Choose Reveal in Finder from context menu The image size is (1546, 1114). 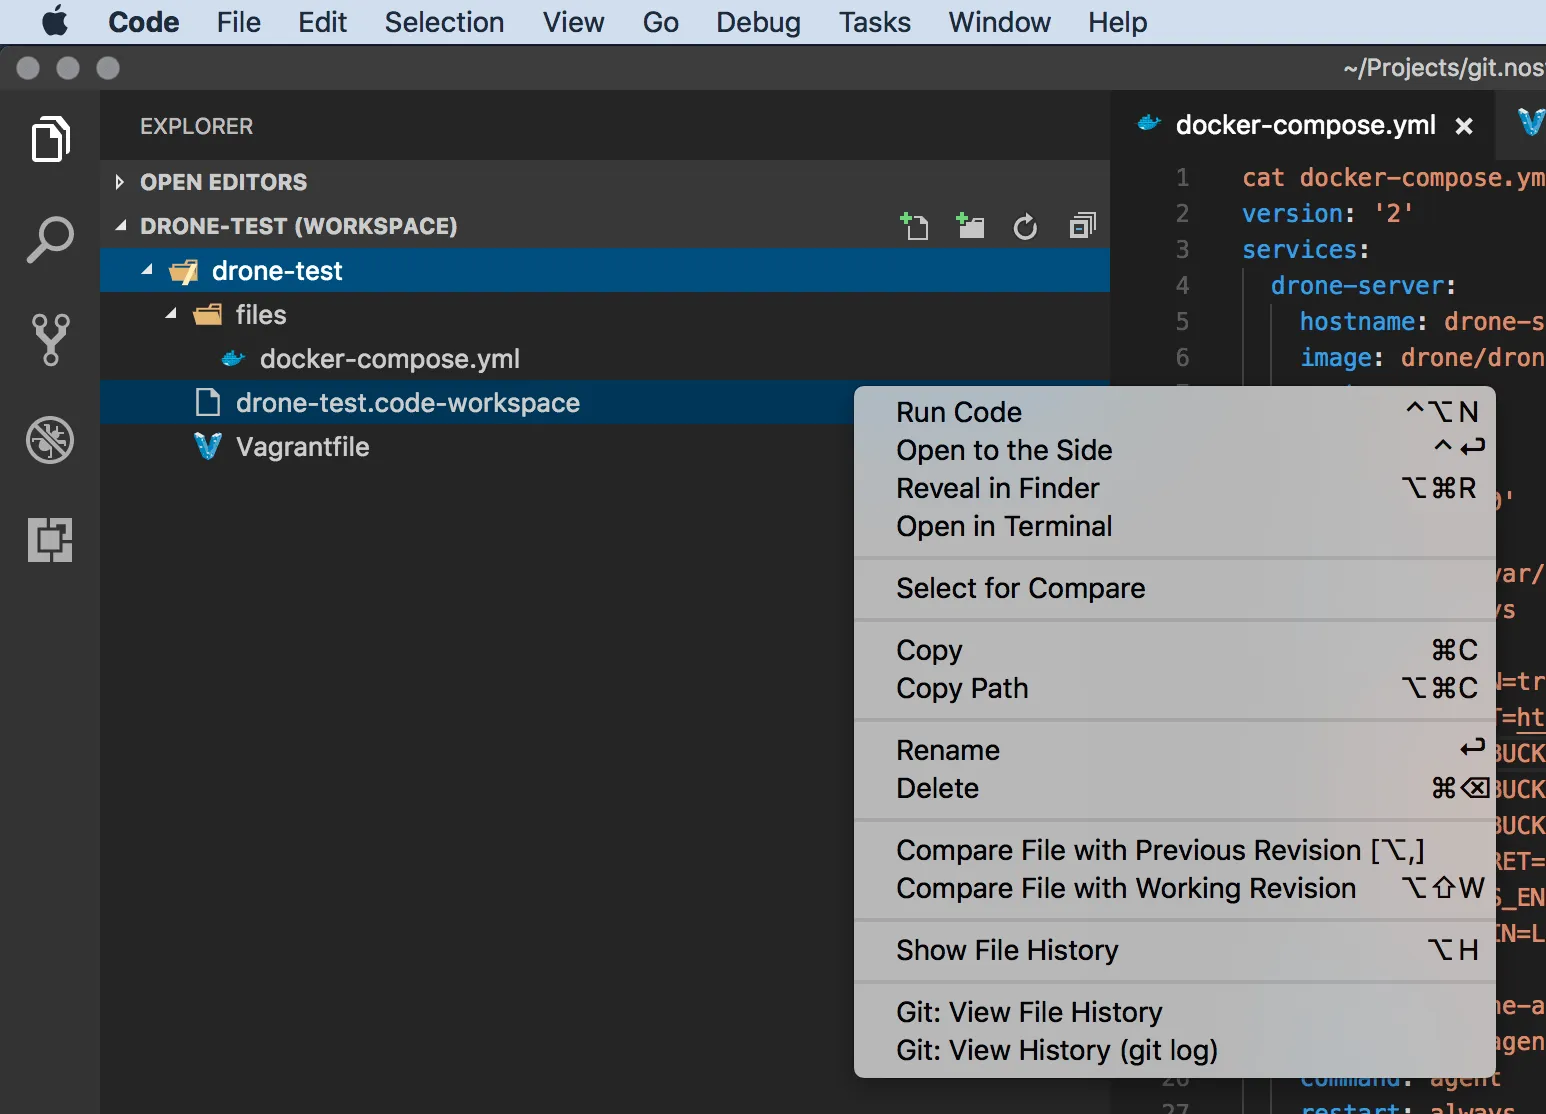997,488
